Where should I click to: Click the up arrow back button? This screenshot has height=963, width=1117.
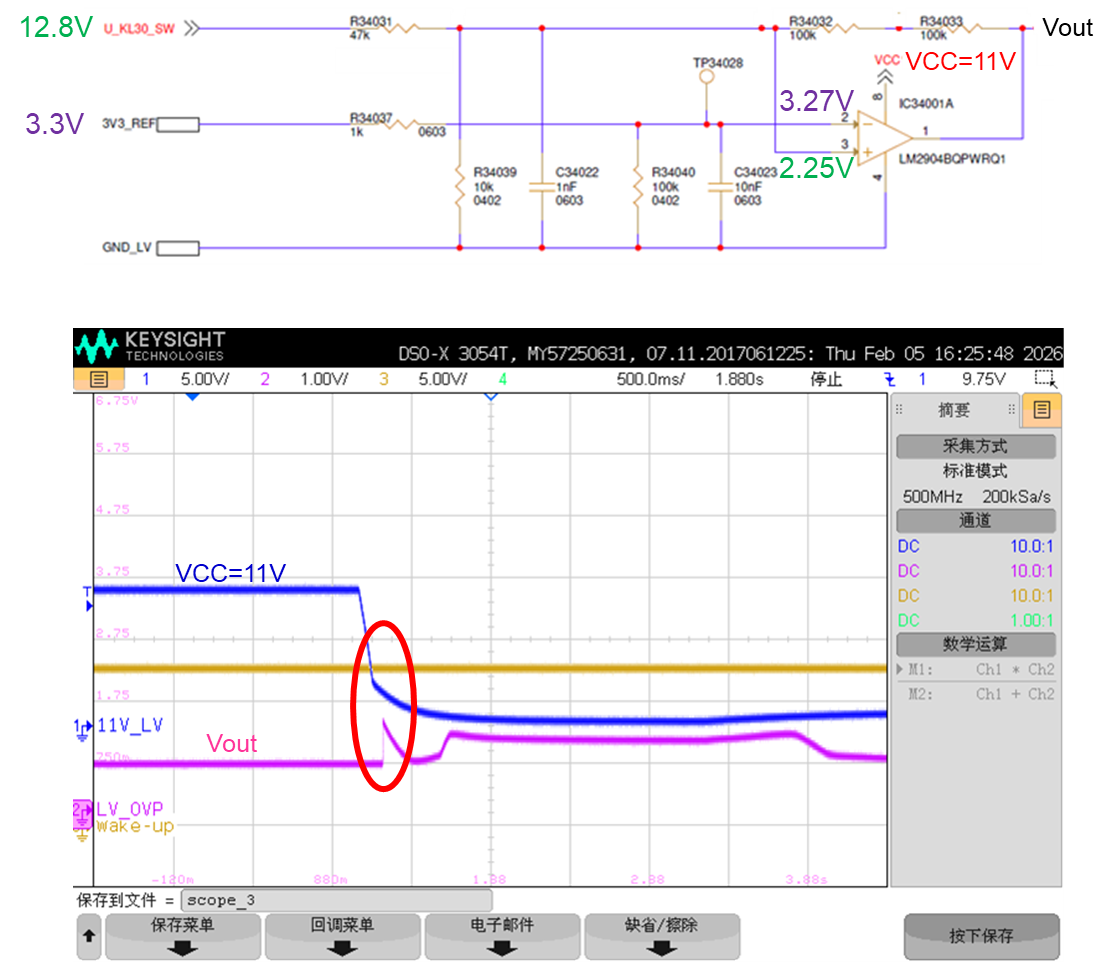(89, 937)
